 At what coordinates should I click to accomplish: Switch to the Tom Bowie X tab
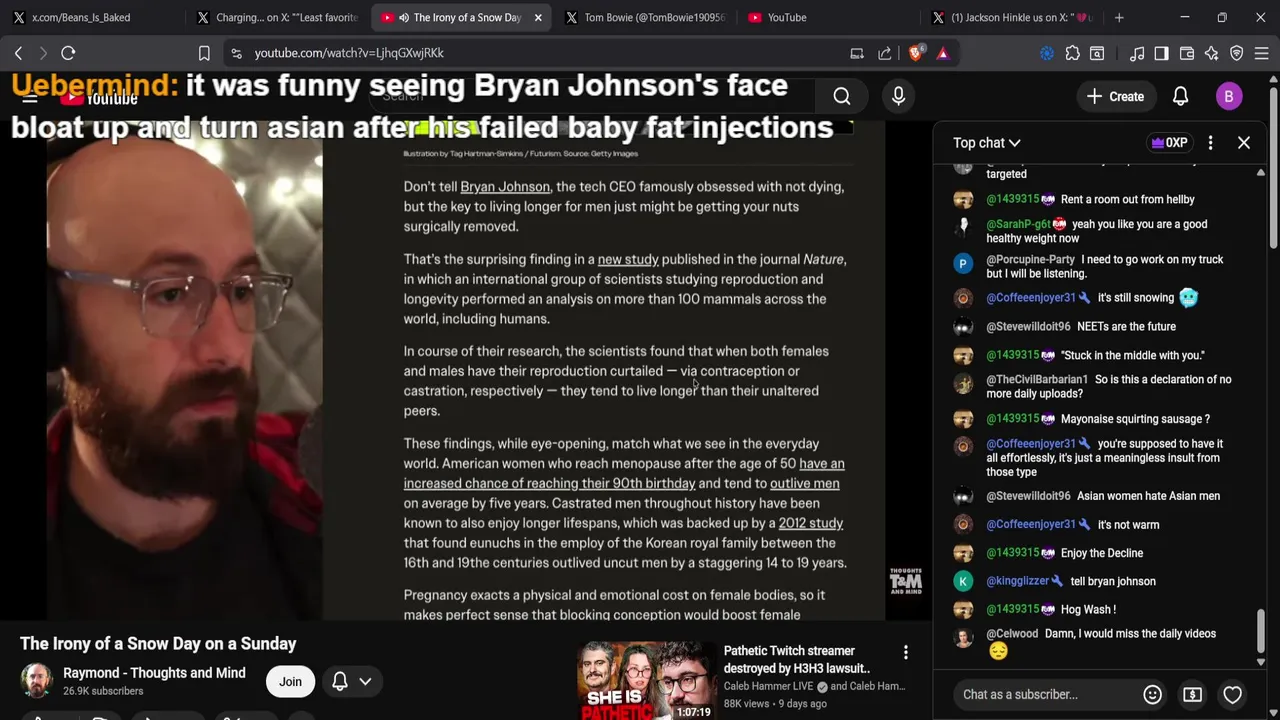(646, 17)
